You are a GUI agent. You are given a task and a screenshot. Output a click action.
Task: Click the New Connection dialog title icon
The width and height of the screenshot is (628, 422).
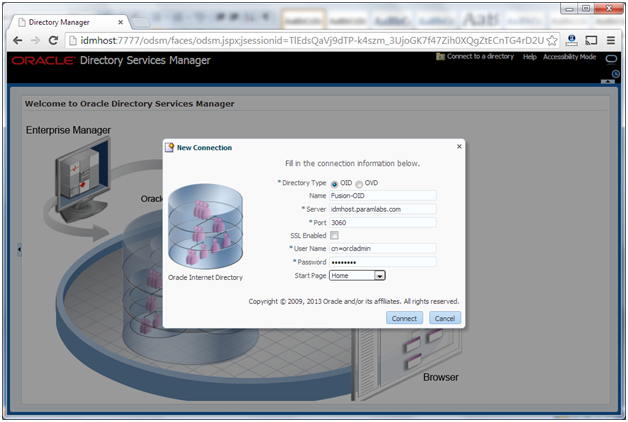[169, 147]
